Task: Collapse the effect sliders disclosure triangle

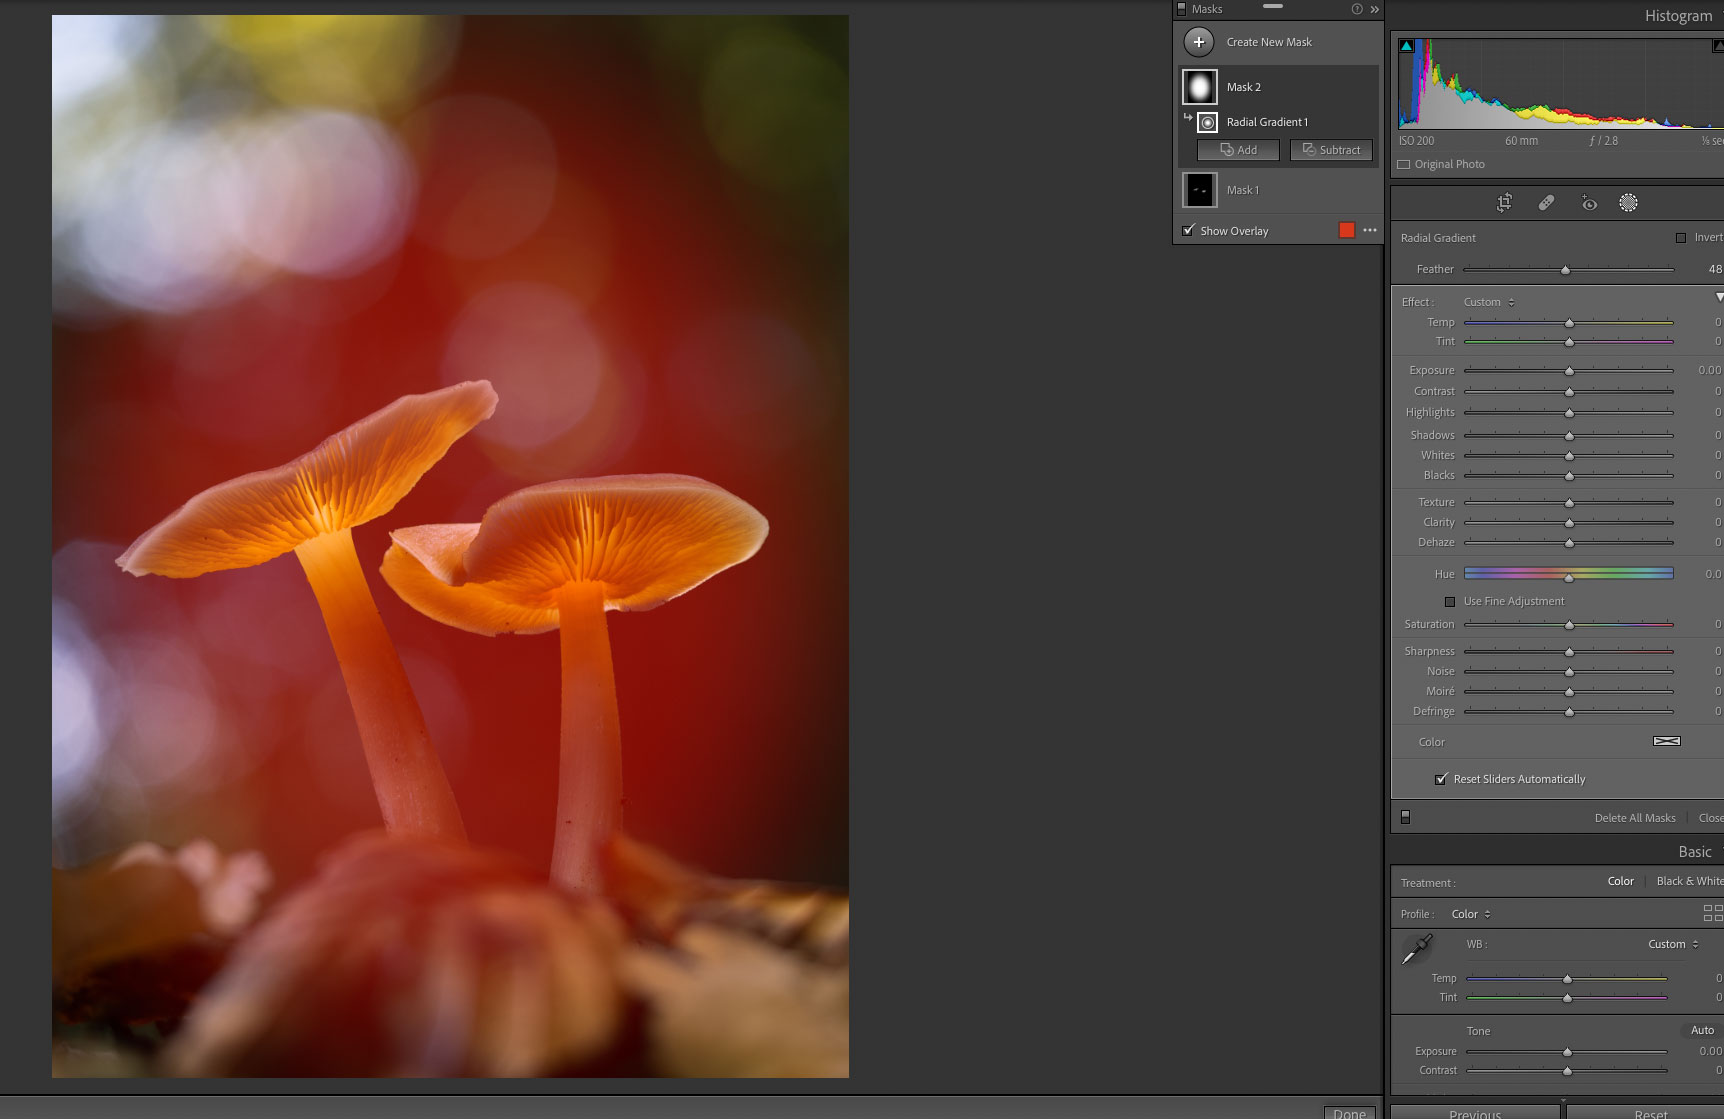Action: 1719,296
